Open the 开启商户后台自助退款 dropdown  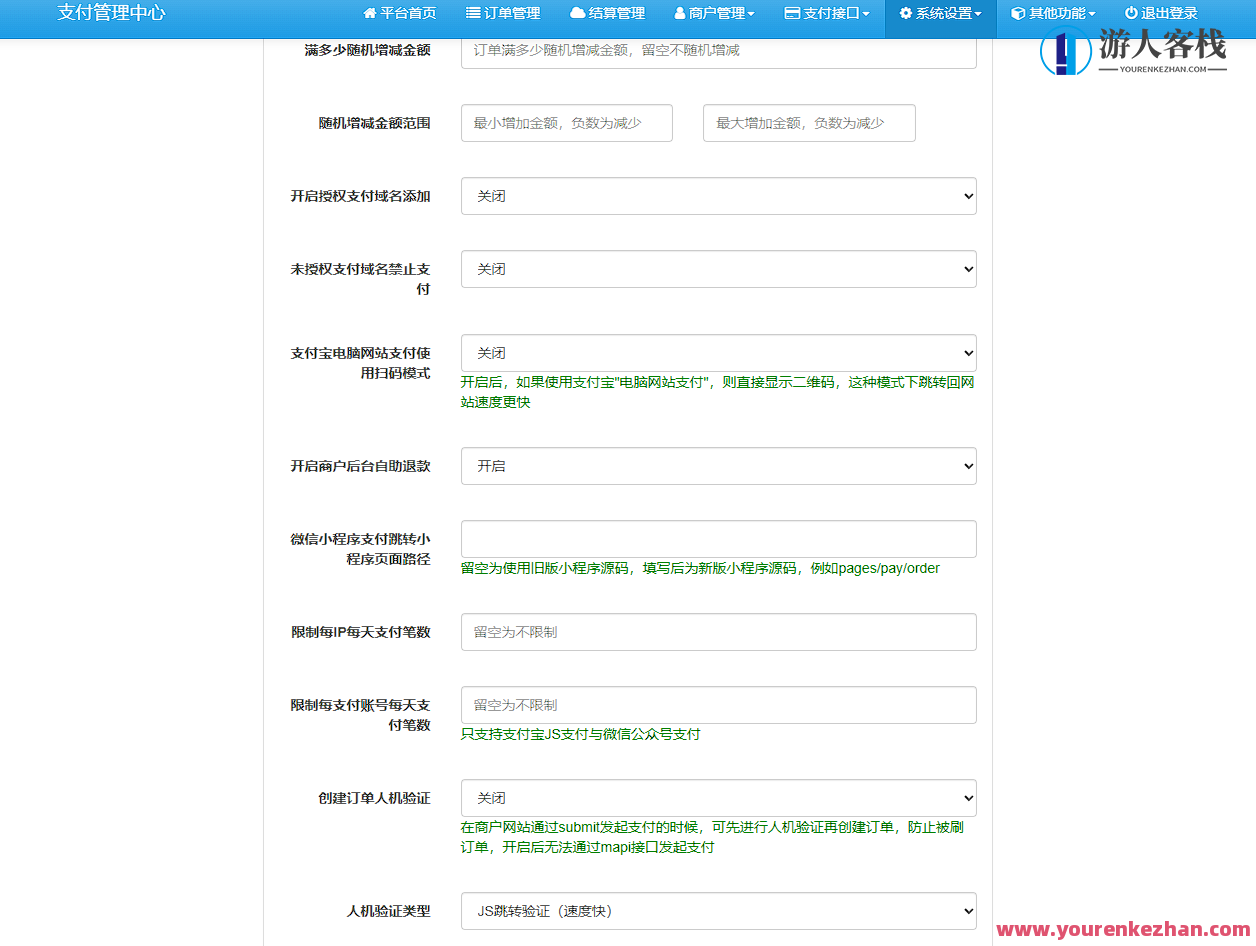click(x=717, y=466)
